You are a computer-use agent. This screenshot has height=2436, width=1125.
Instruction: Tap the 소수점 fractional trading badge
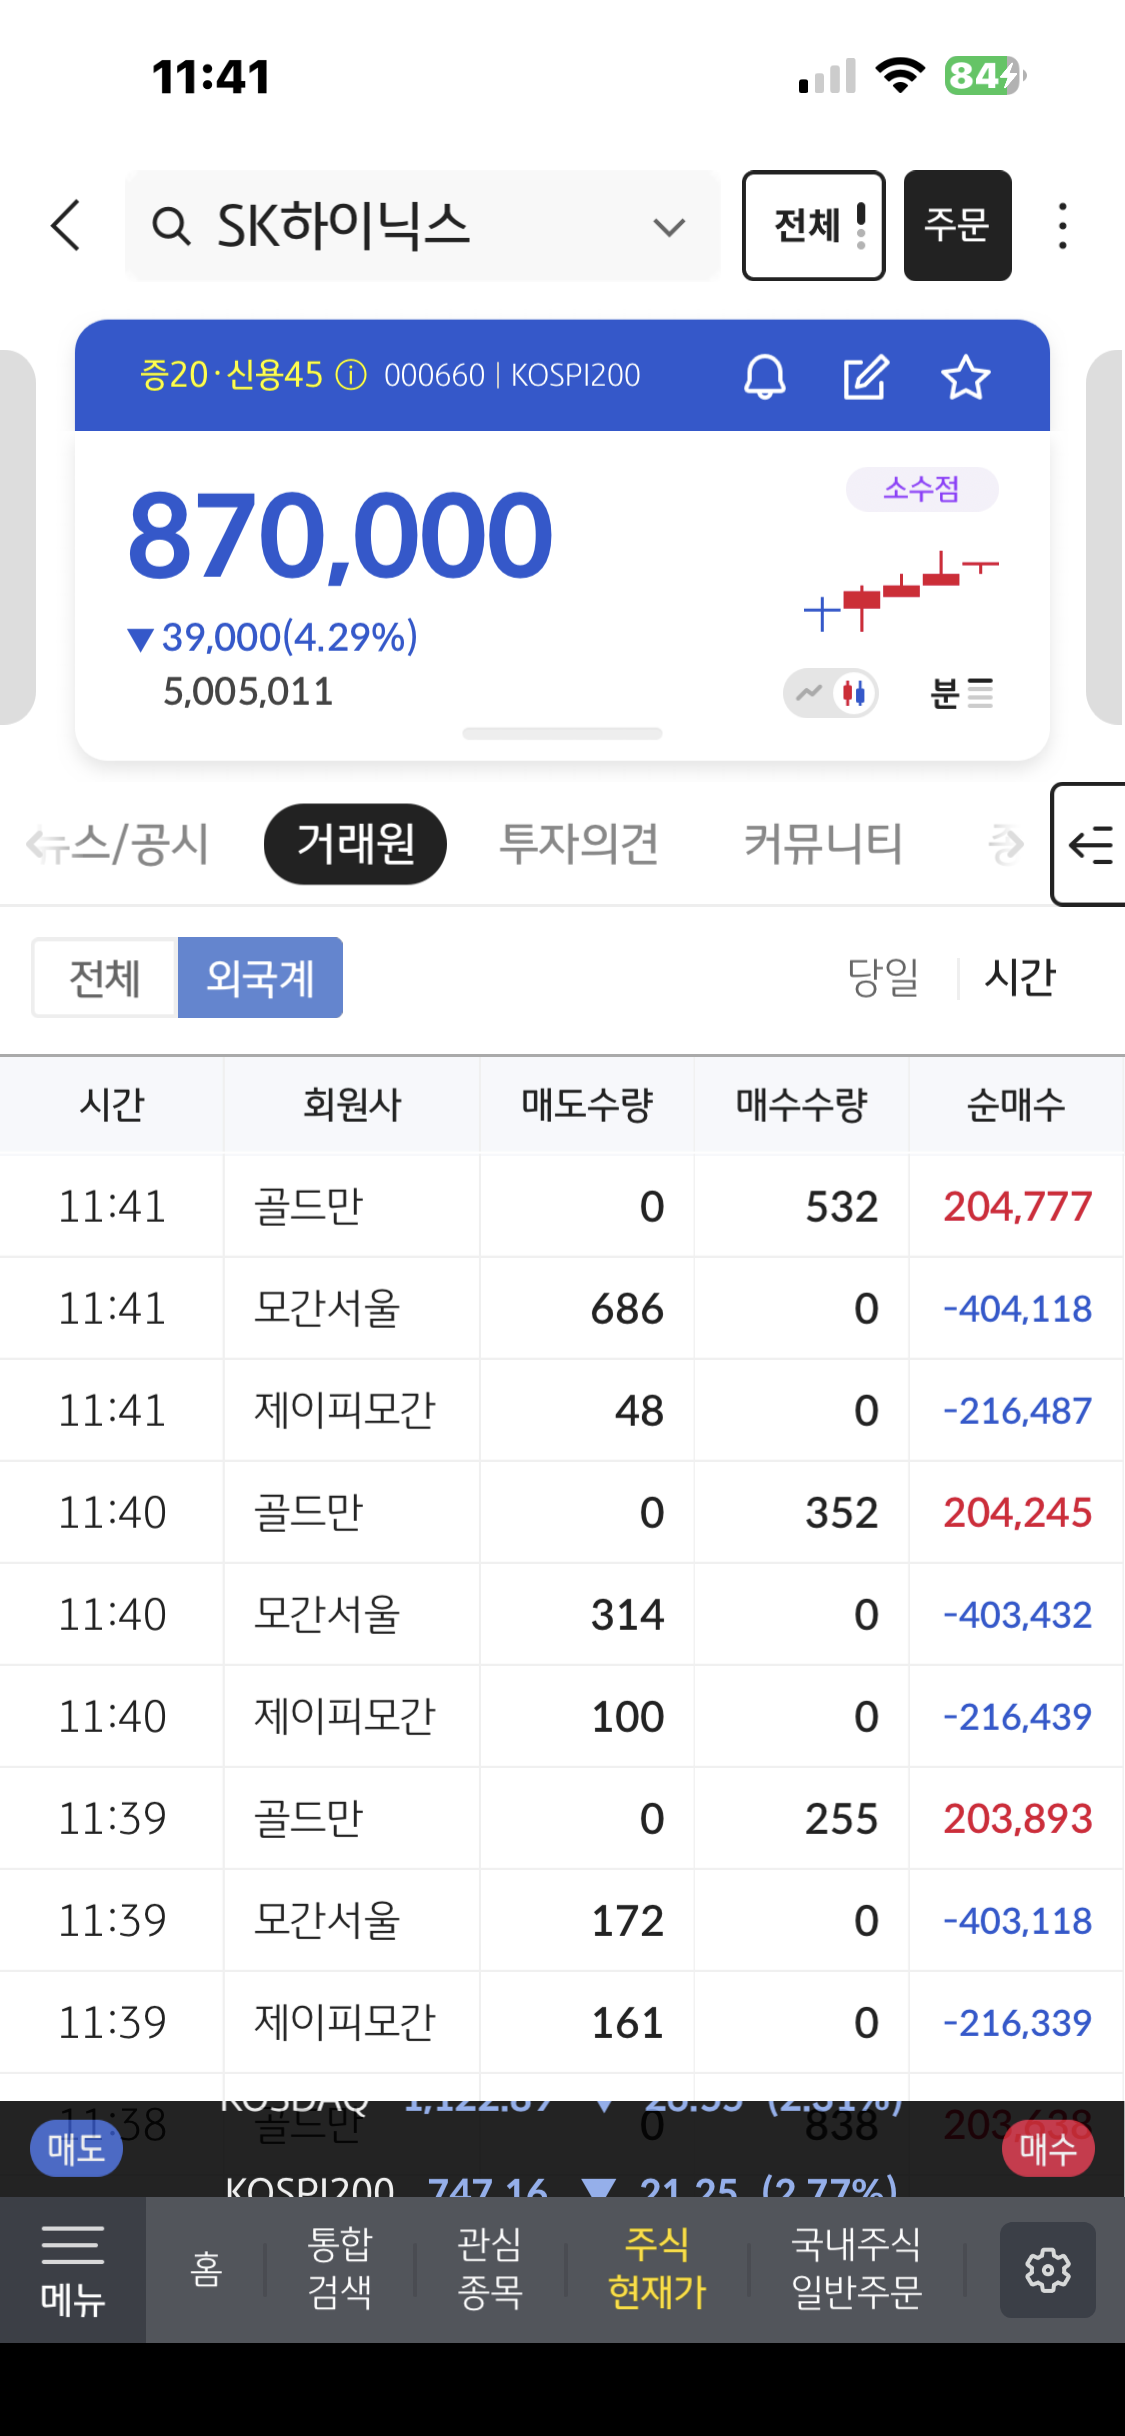[x=921, y=489]
